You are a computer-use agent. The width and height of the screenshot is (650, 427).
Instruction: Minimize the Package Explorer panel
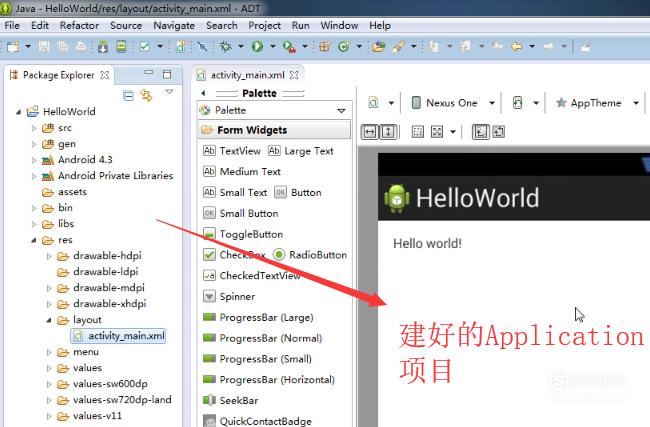coord(148,73)
